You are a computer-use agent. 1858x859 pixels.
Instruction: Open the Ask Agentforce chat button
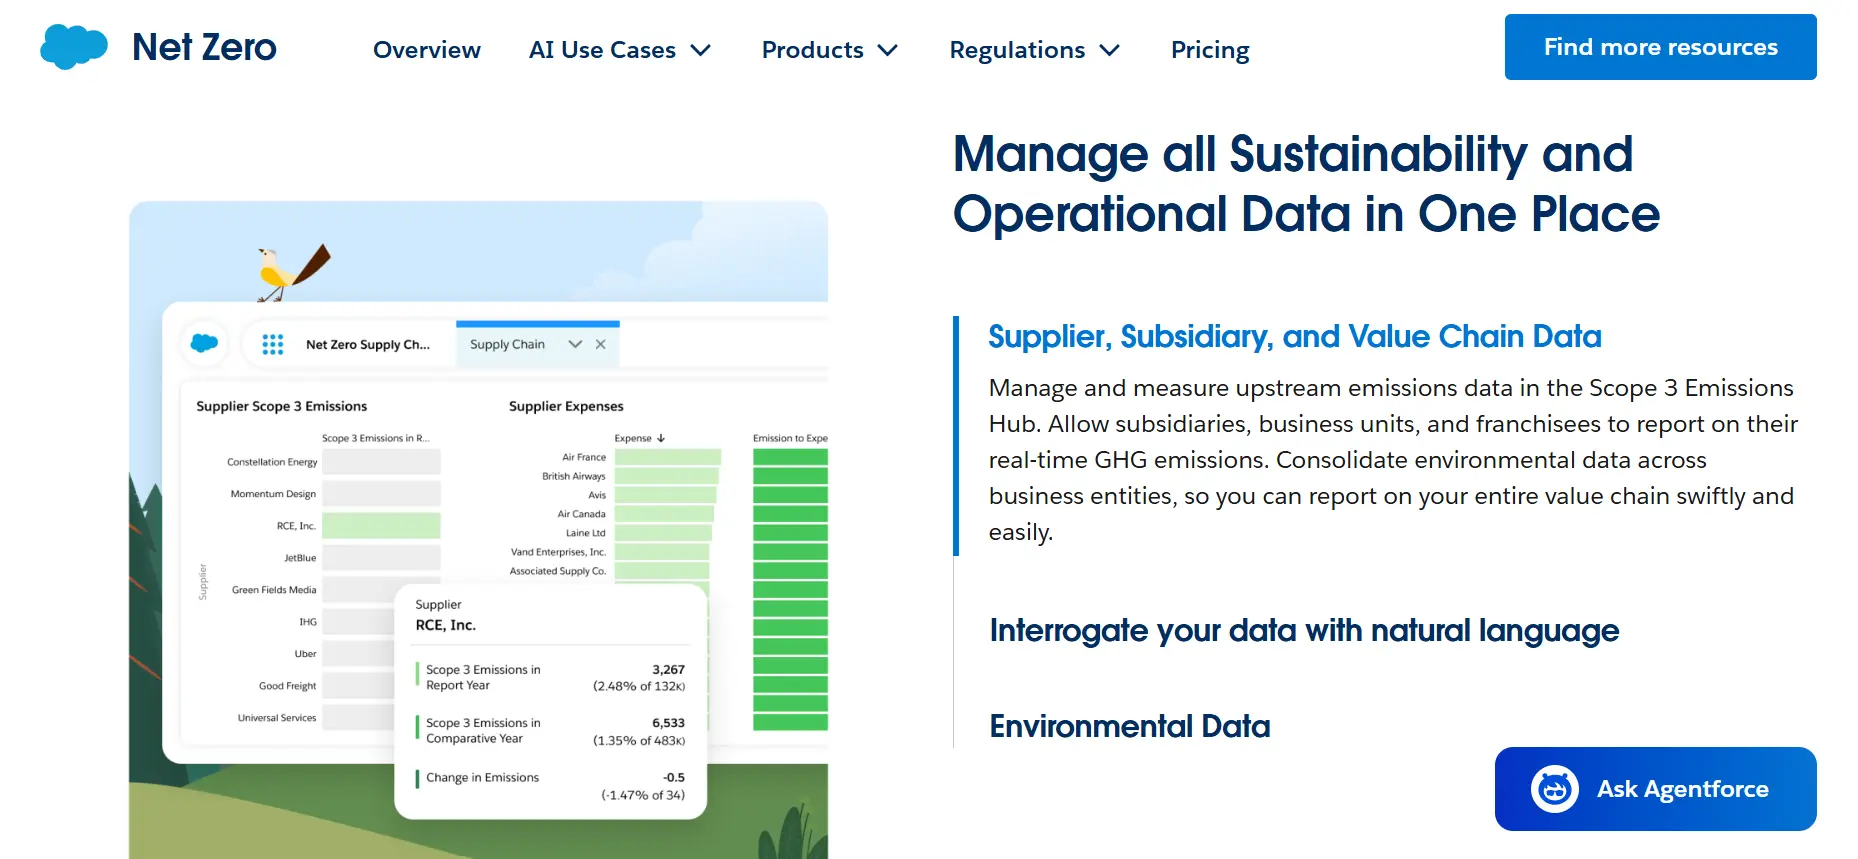click(x=1655, y=789)
